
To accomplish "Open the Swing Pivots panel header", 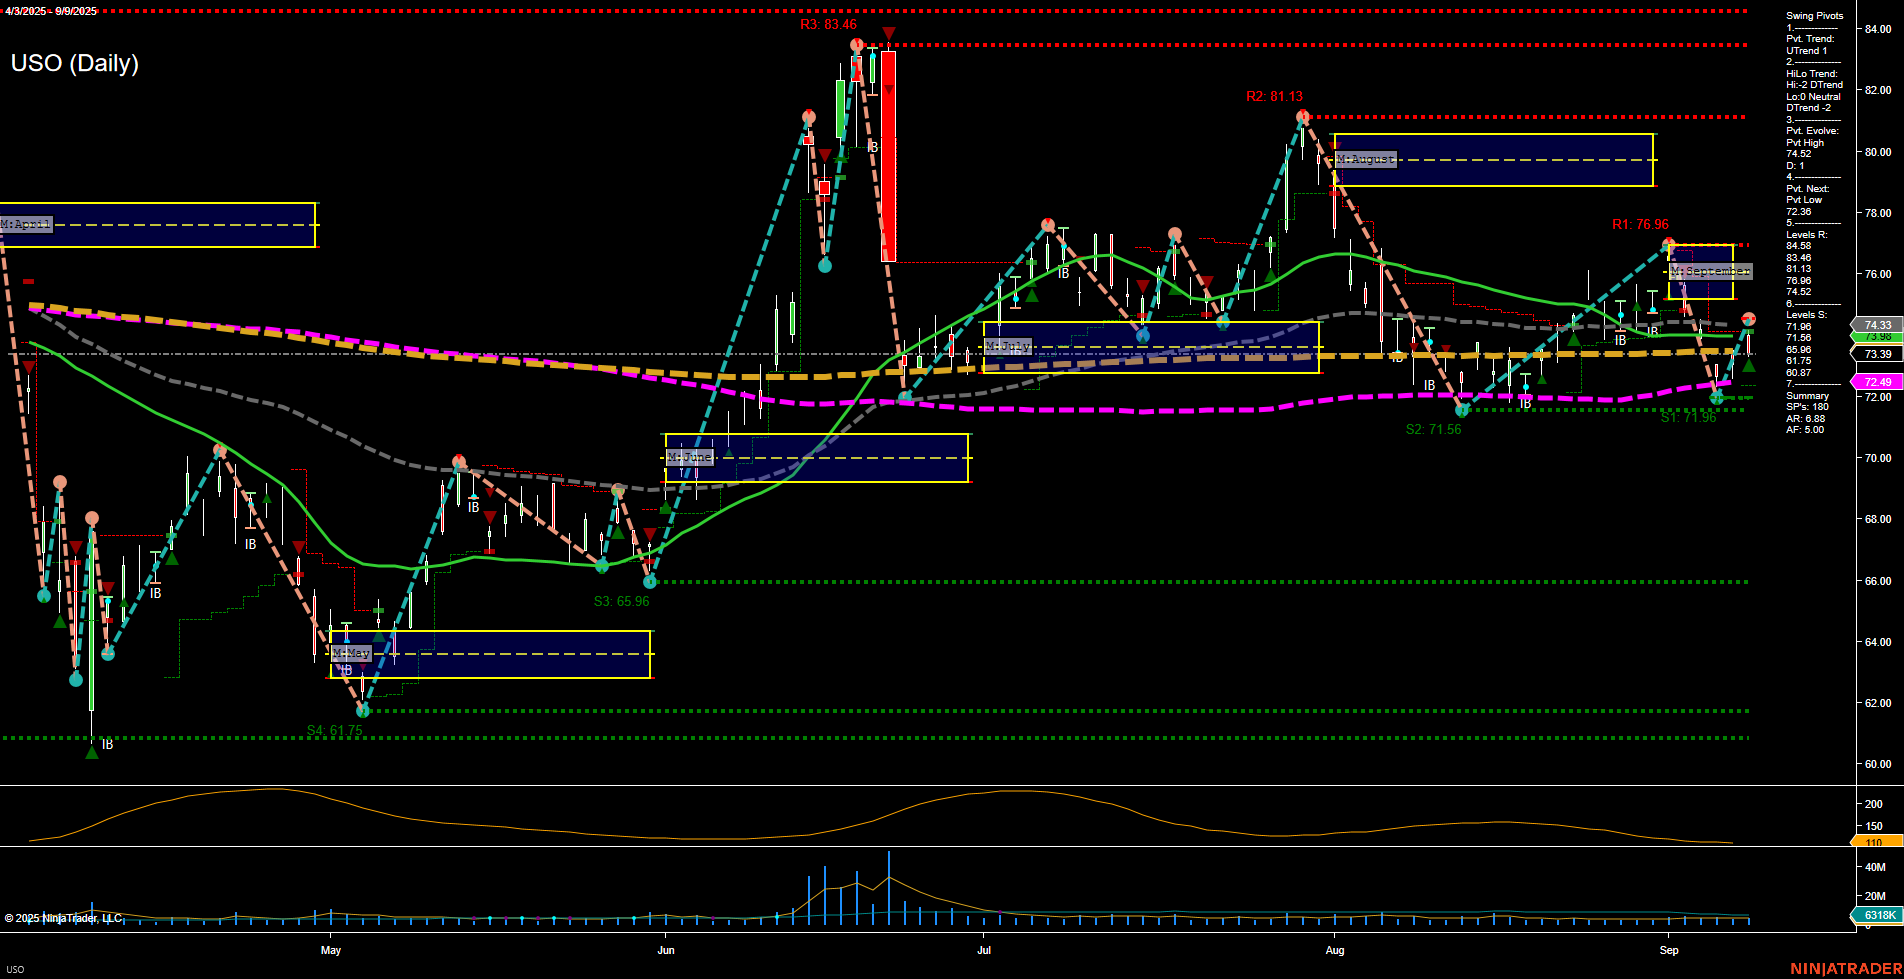I will tap(1813, 15).
